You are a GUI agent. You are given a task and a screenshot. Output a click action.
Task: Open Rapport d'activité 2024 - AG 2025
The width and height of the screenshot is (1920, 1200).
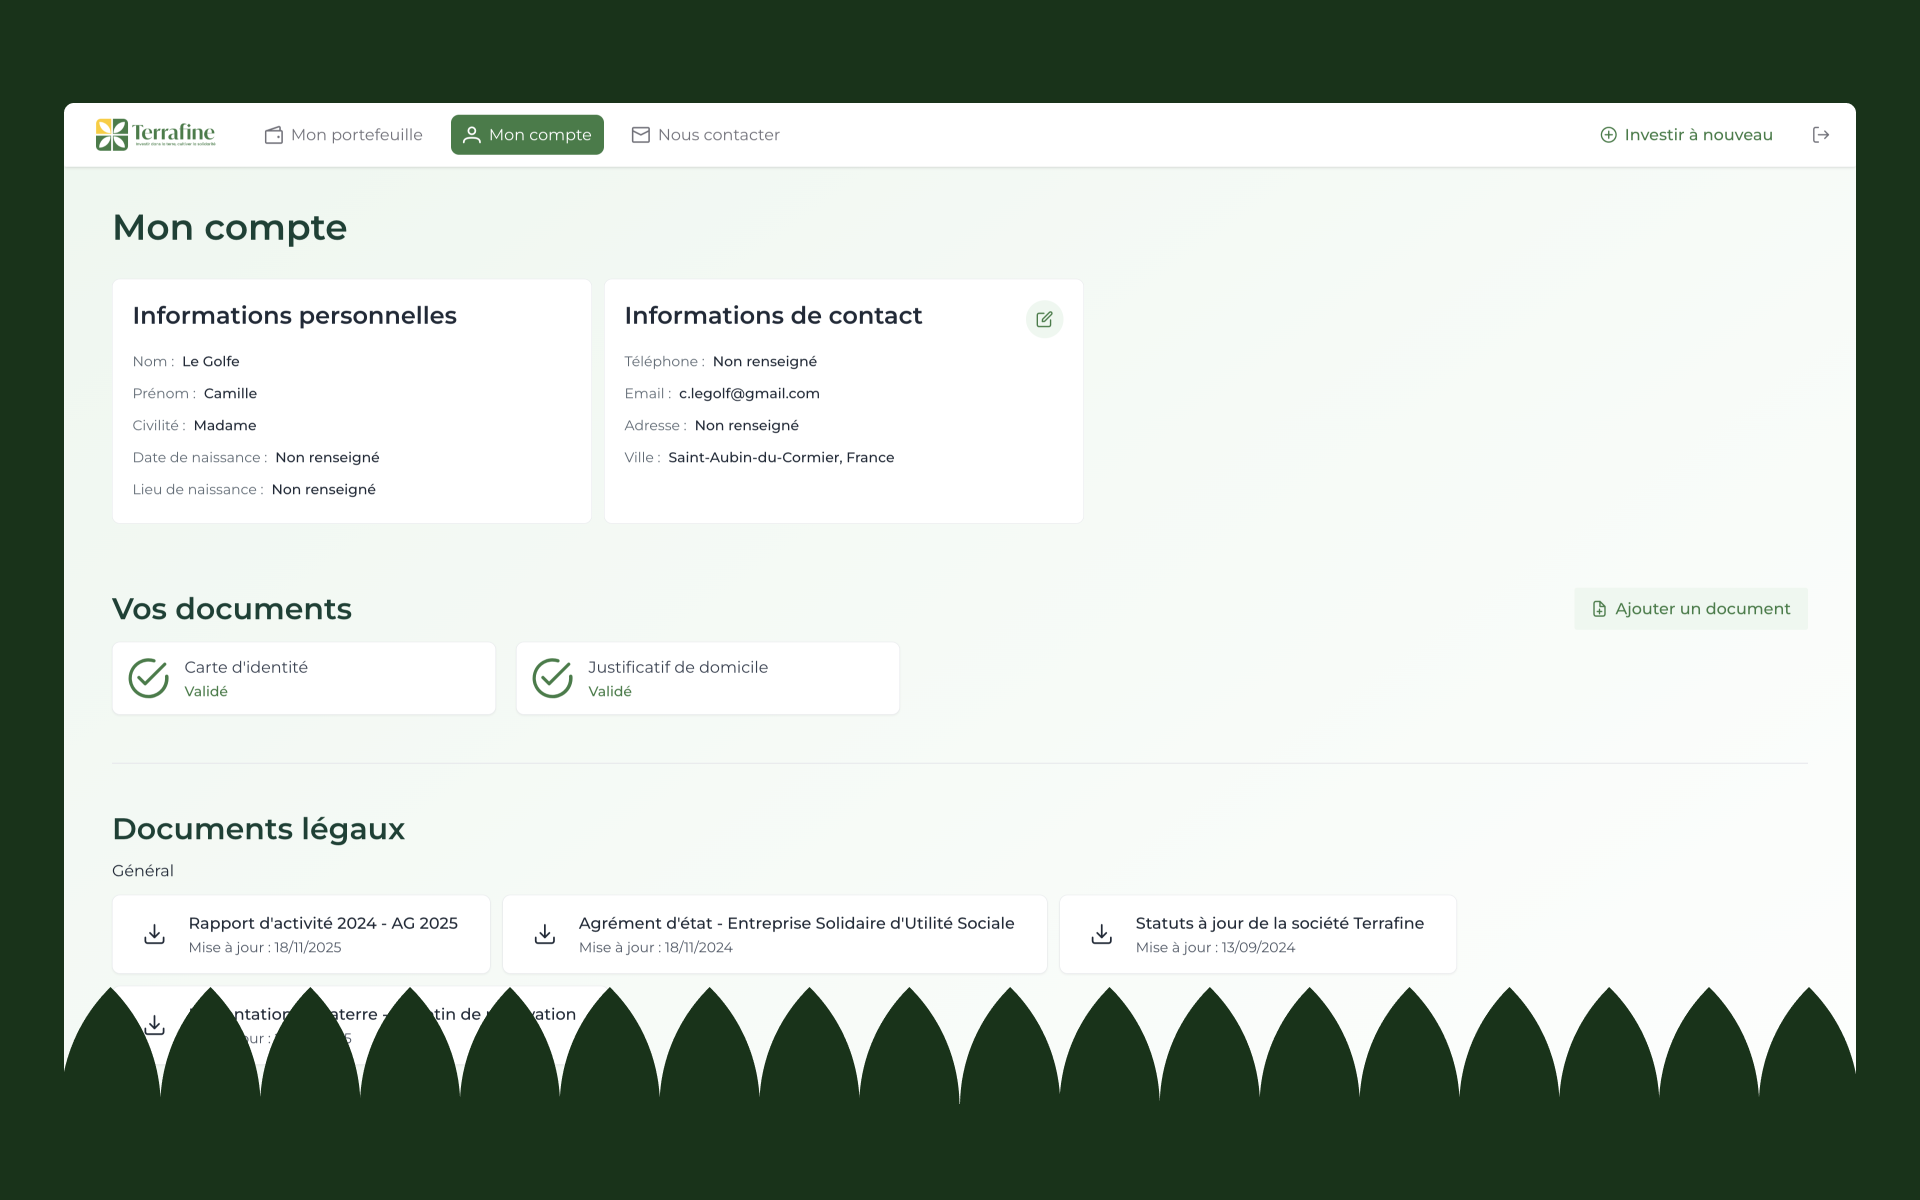[x=323, y=924]
